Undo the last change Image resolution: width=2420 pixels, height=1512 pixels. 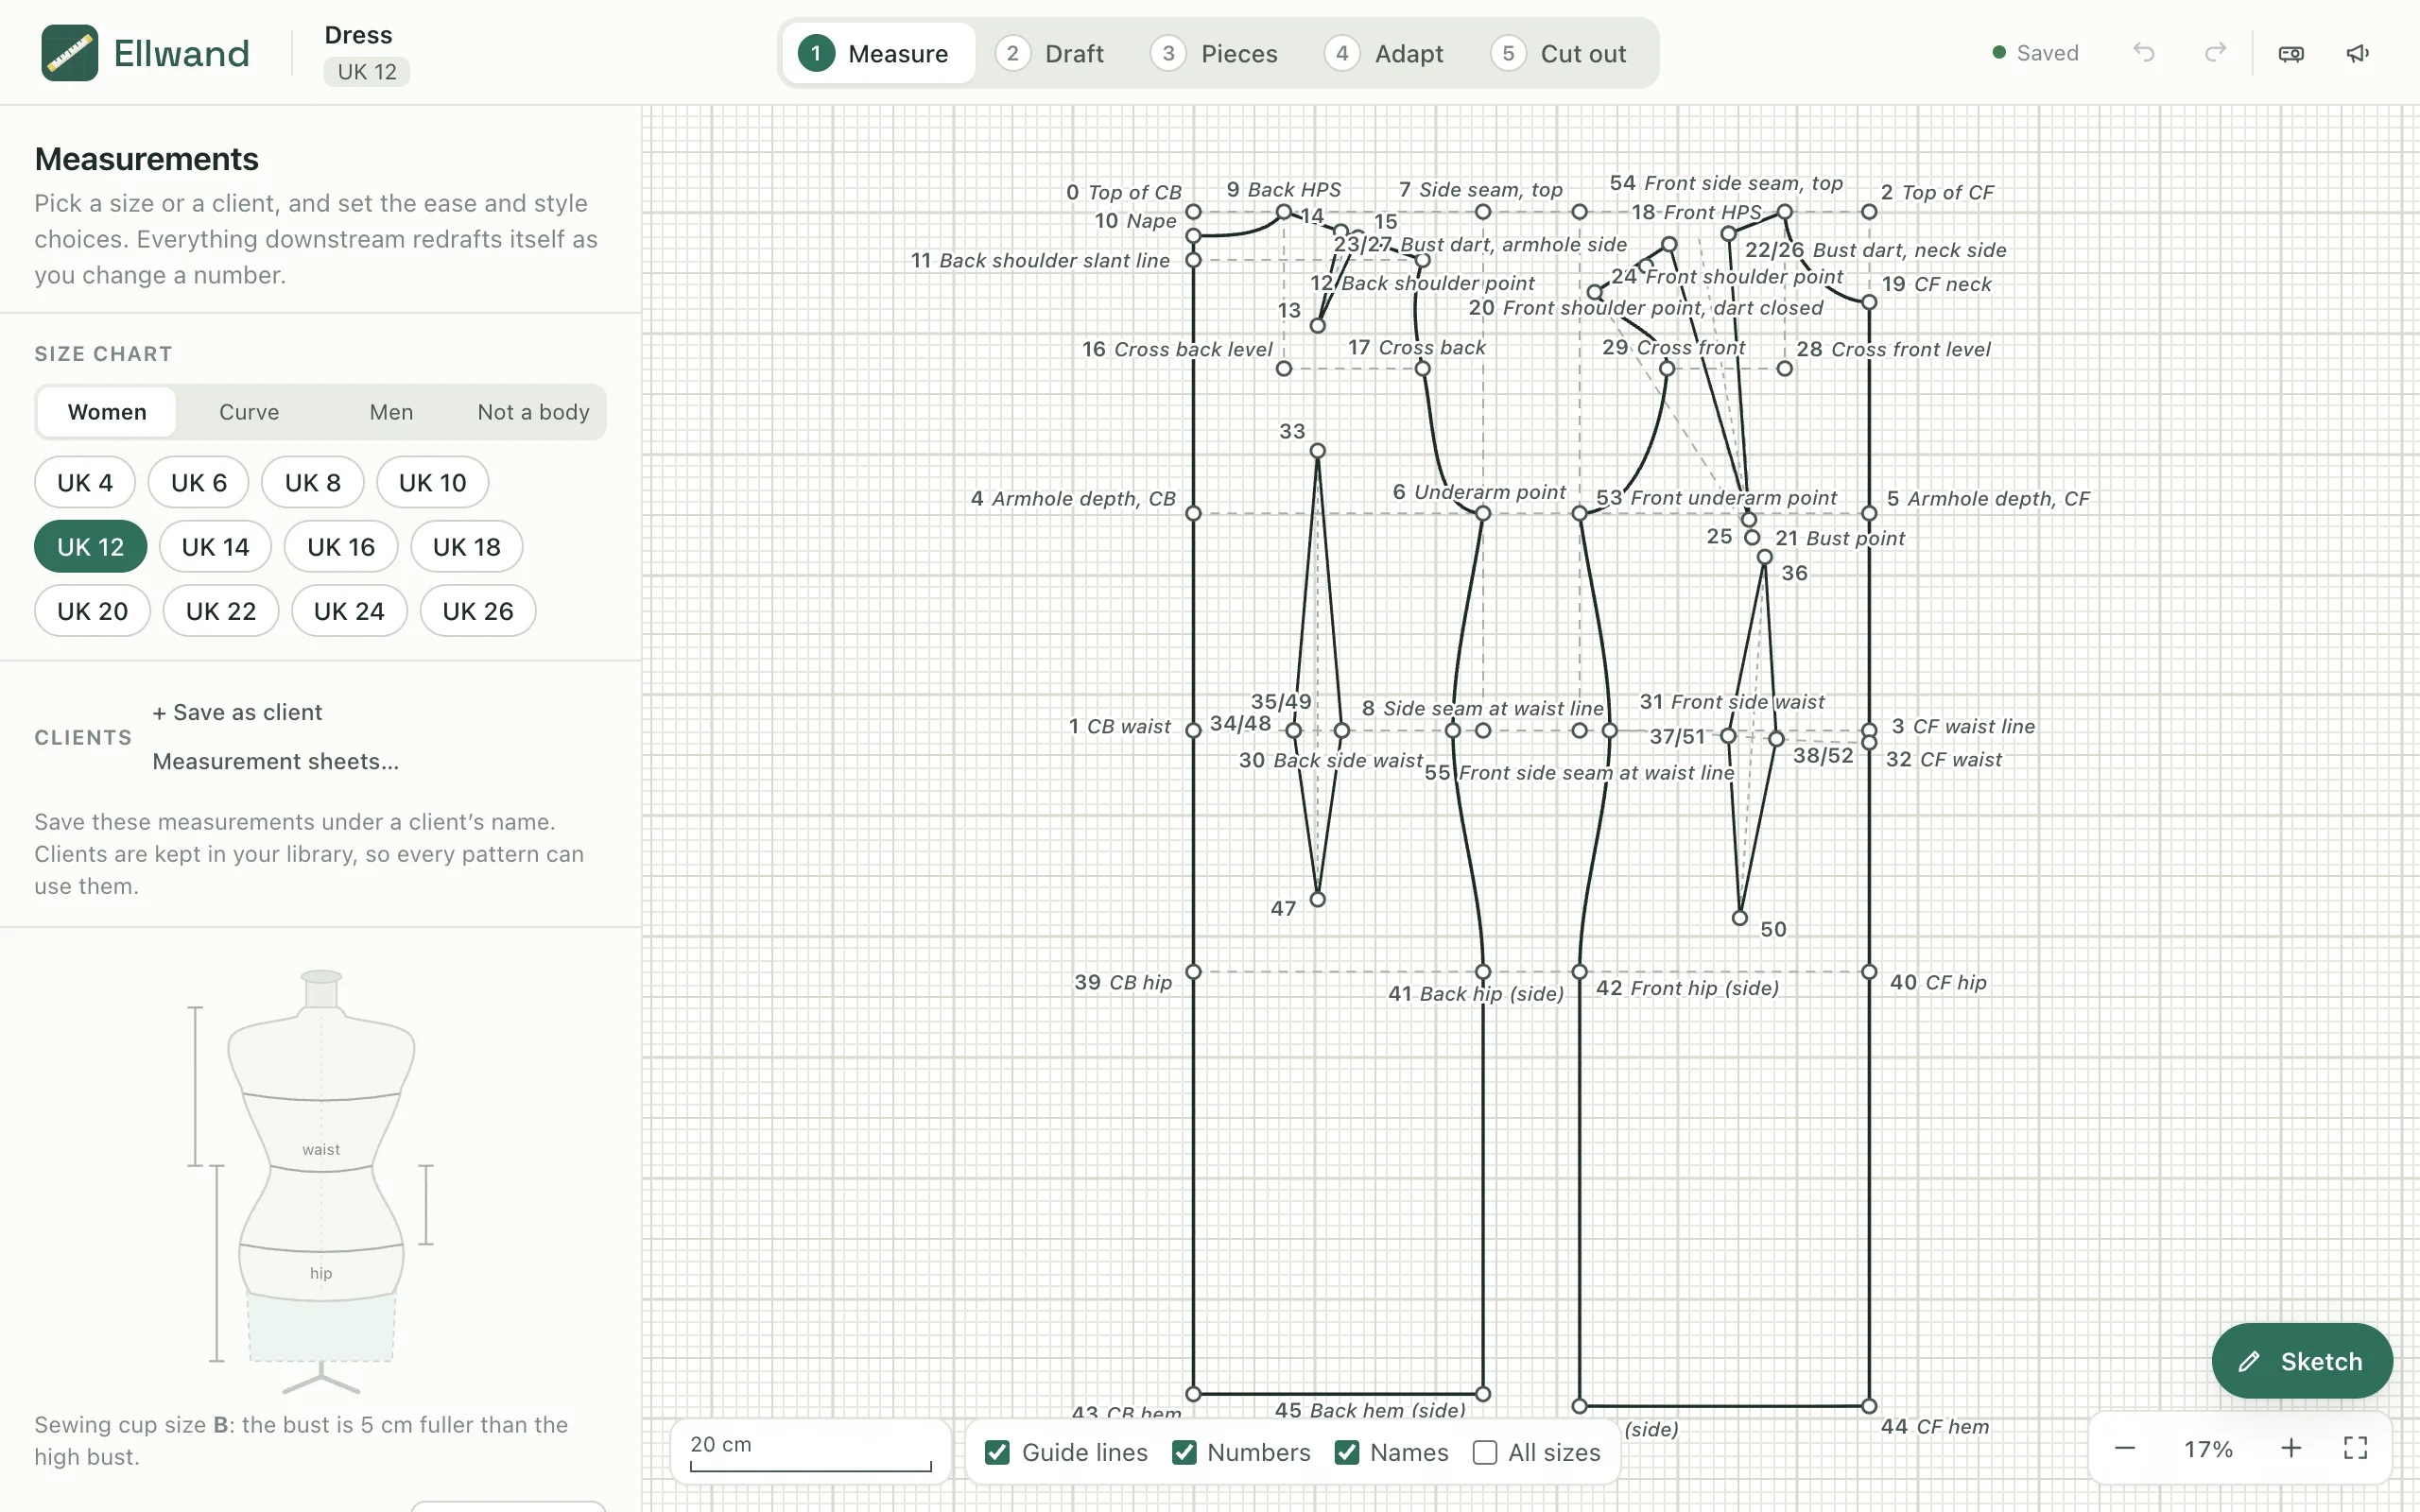2143,53
